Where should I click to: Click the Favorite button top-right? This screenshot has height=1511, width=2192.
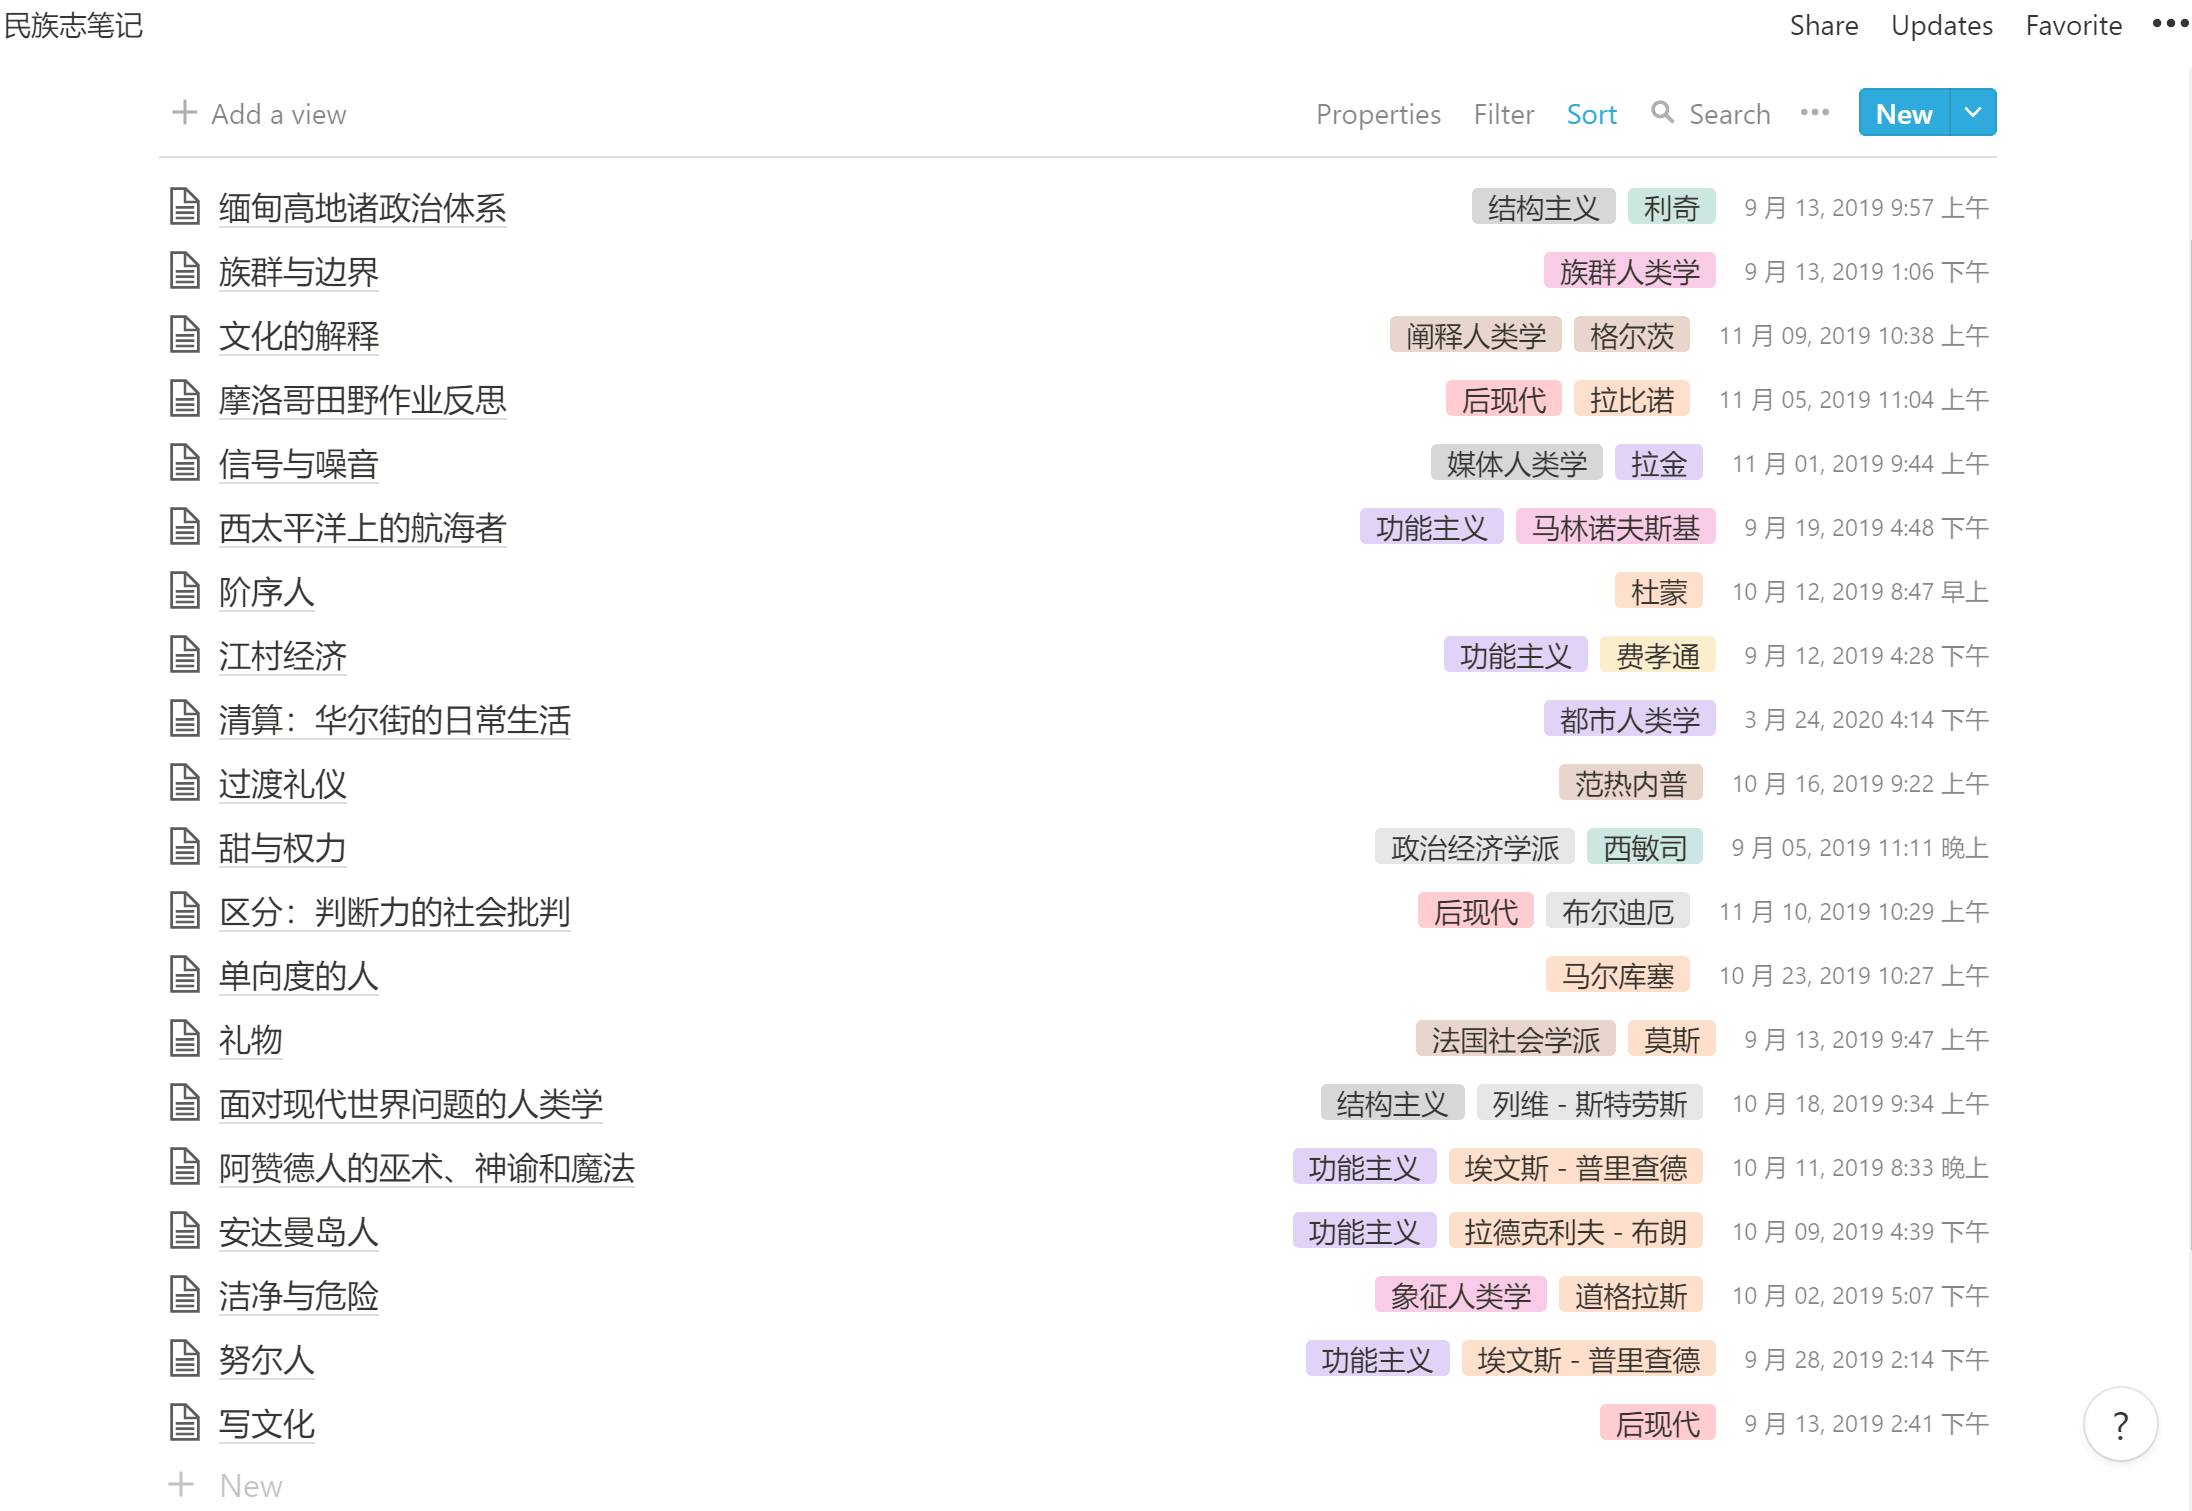2075,25
